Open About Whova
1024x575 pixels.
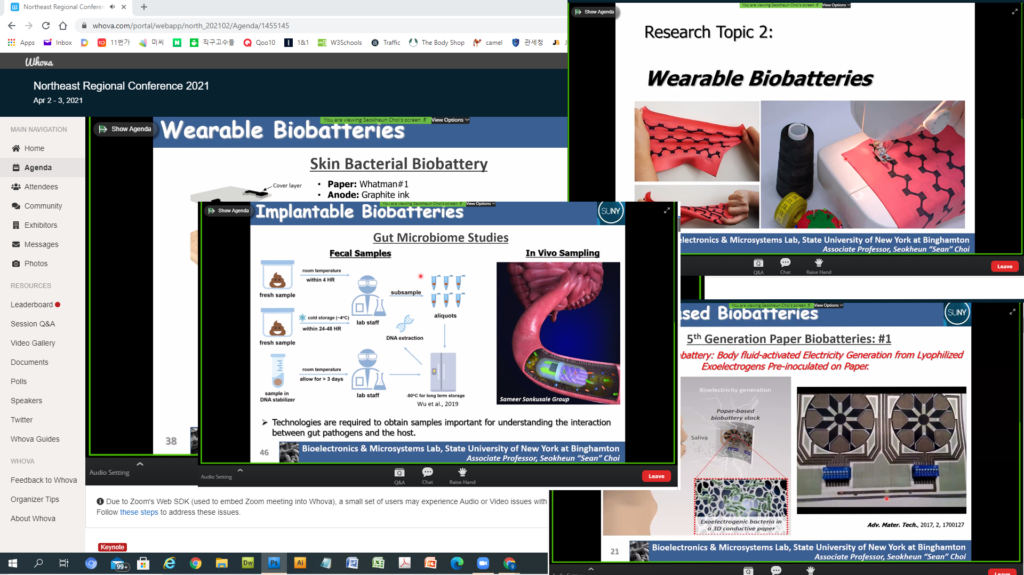point(33,519)
